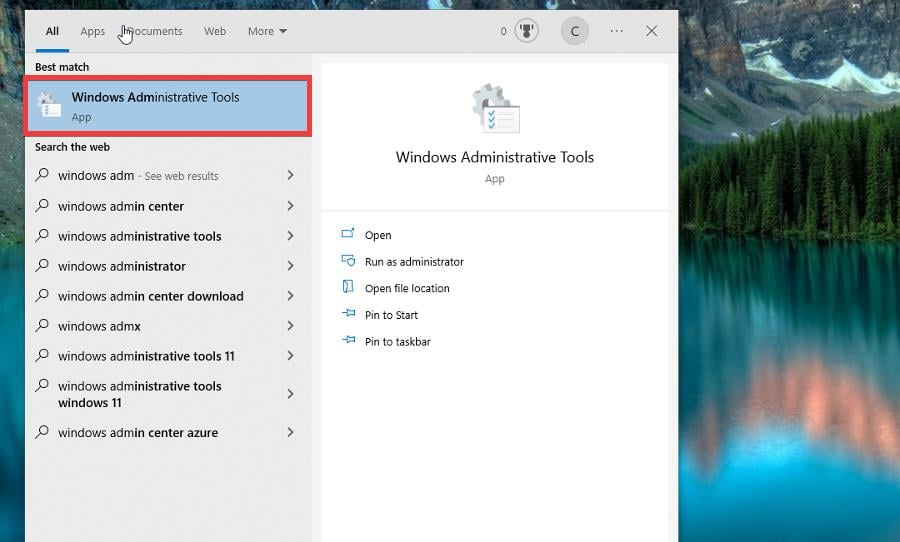Viewport: 900px width, 542px height.
Task: Switch to the Documents search tab
Action: tap(152, 31)
